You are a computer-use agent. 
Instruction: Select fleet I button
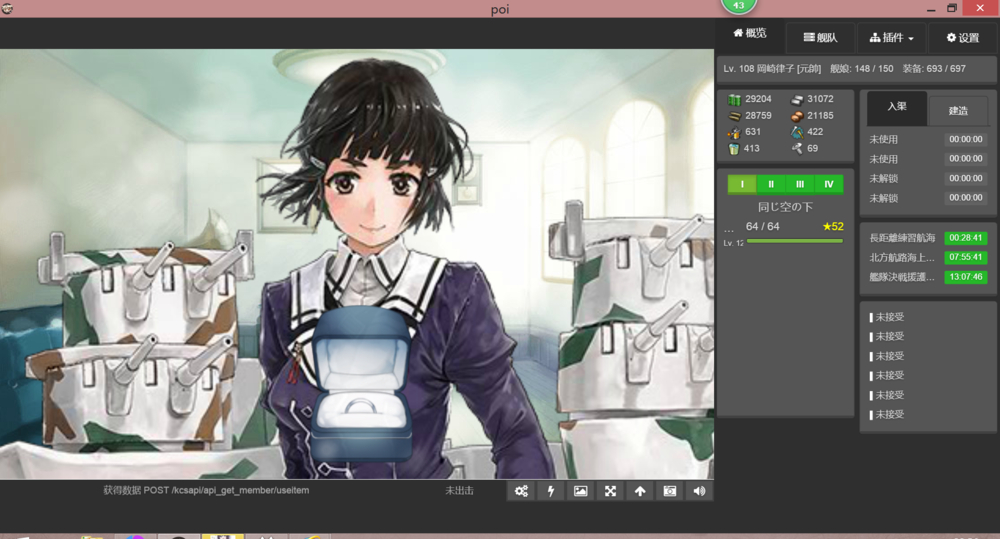[x=742, y=184]
